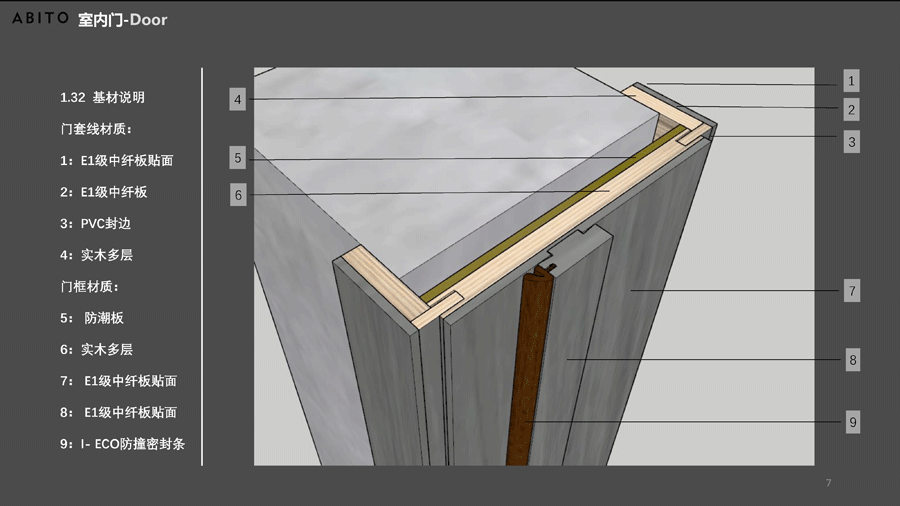Select the number 8 callout box
This screenshot has width=900, height=506.
tap(852, 360)
